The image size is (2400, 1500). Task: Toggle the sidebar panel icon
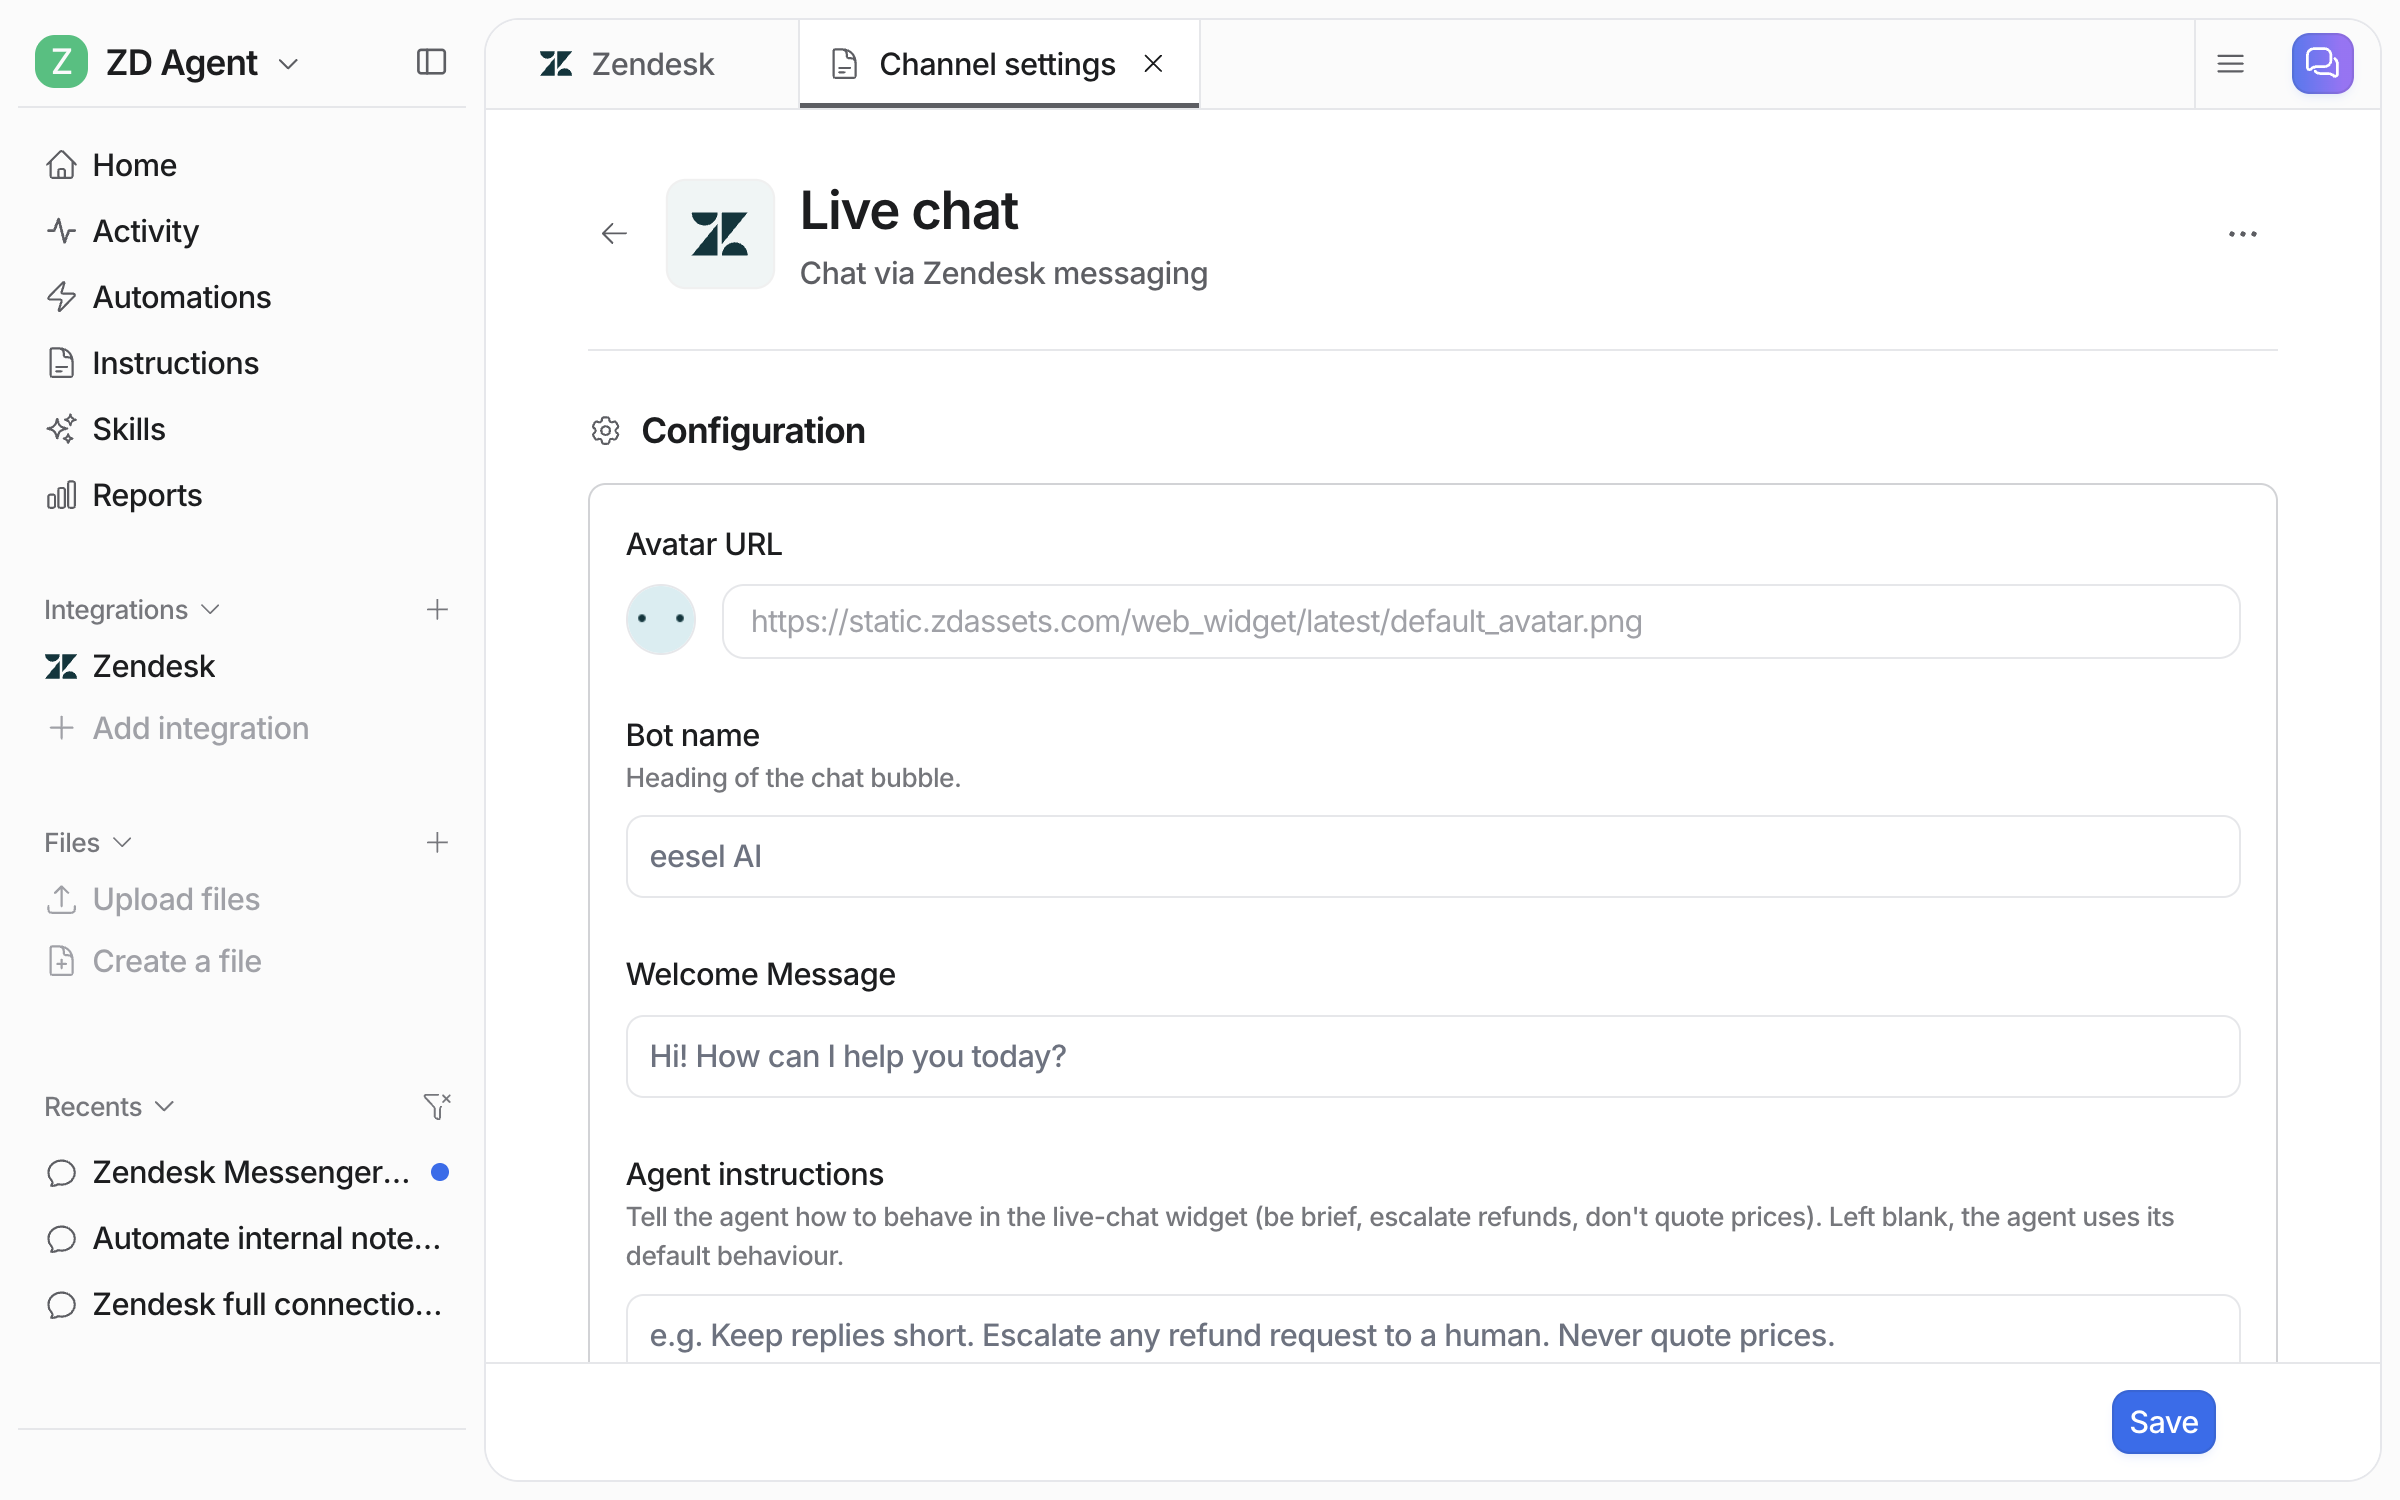[x=431, y=62]
